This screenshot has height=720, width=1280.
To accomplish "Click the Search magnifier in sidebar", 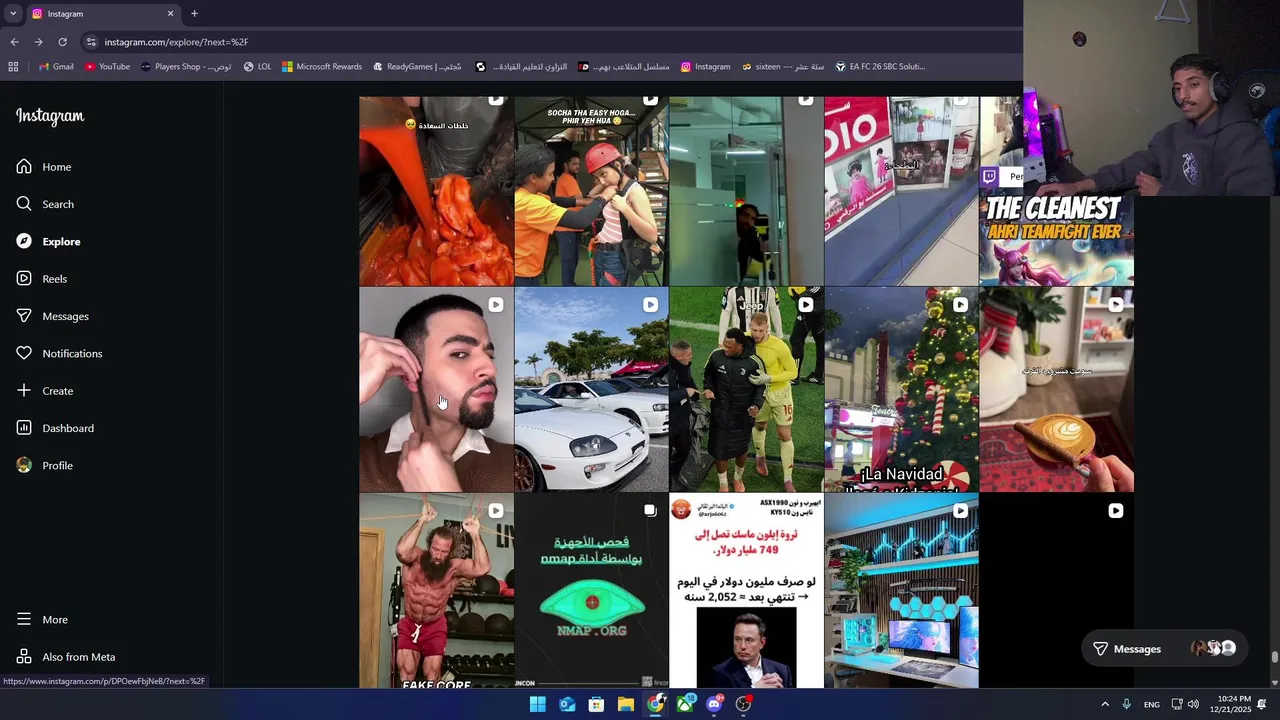I will (x=24, y=204).
